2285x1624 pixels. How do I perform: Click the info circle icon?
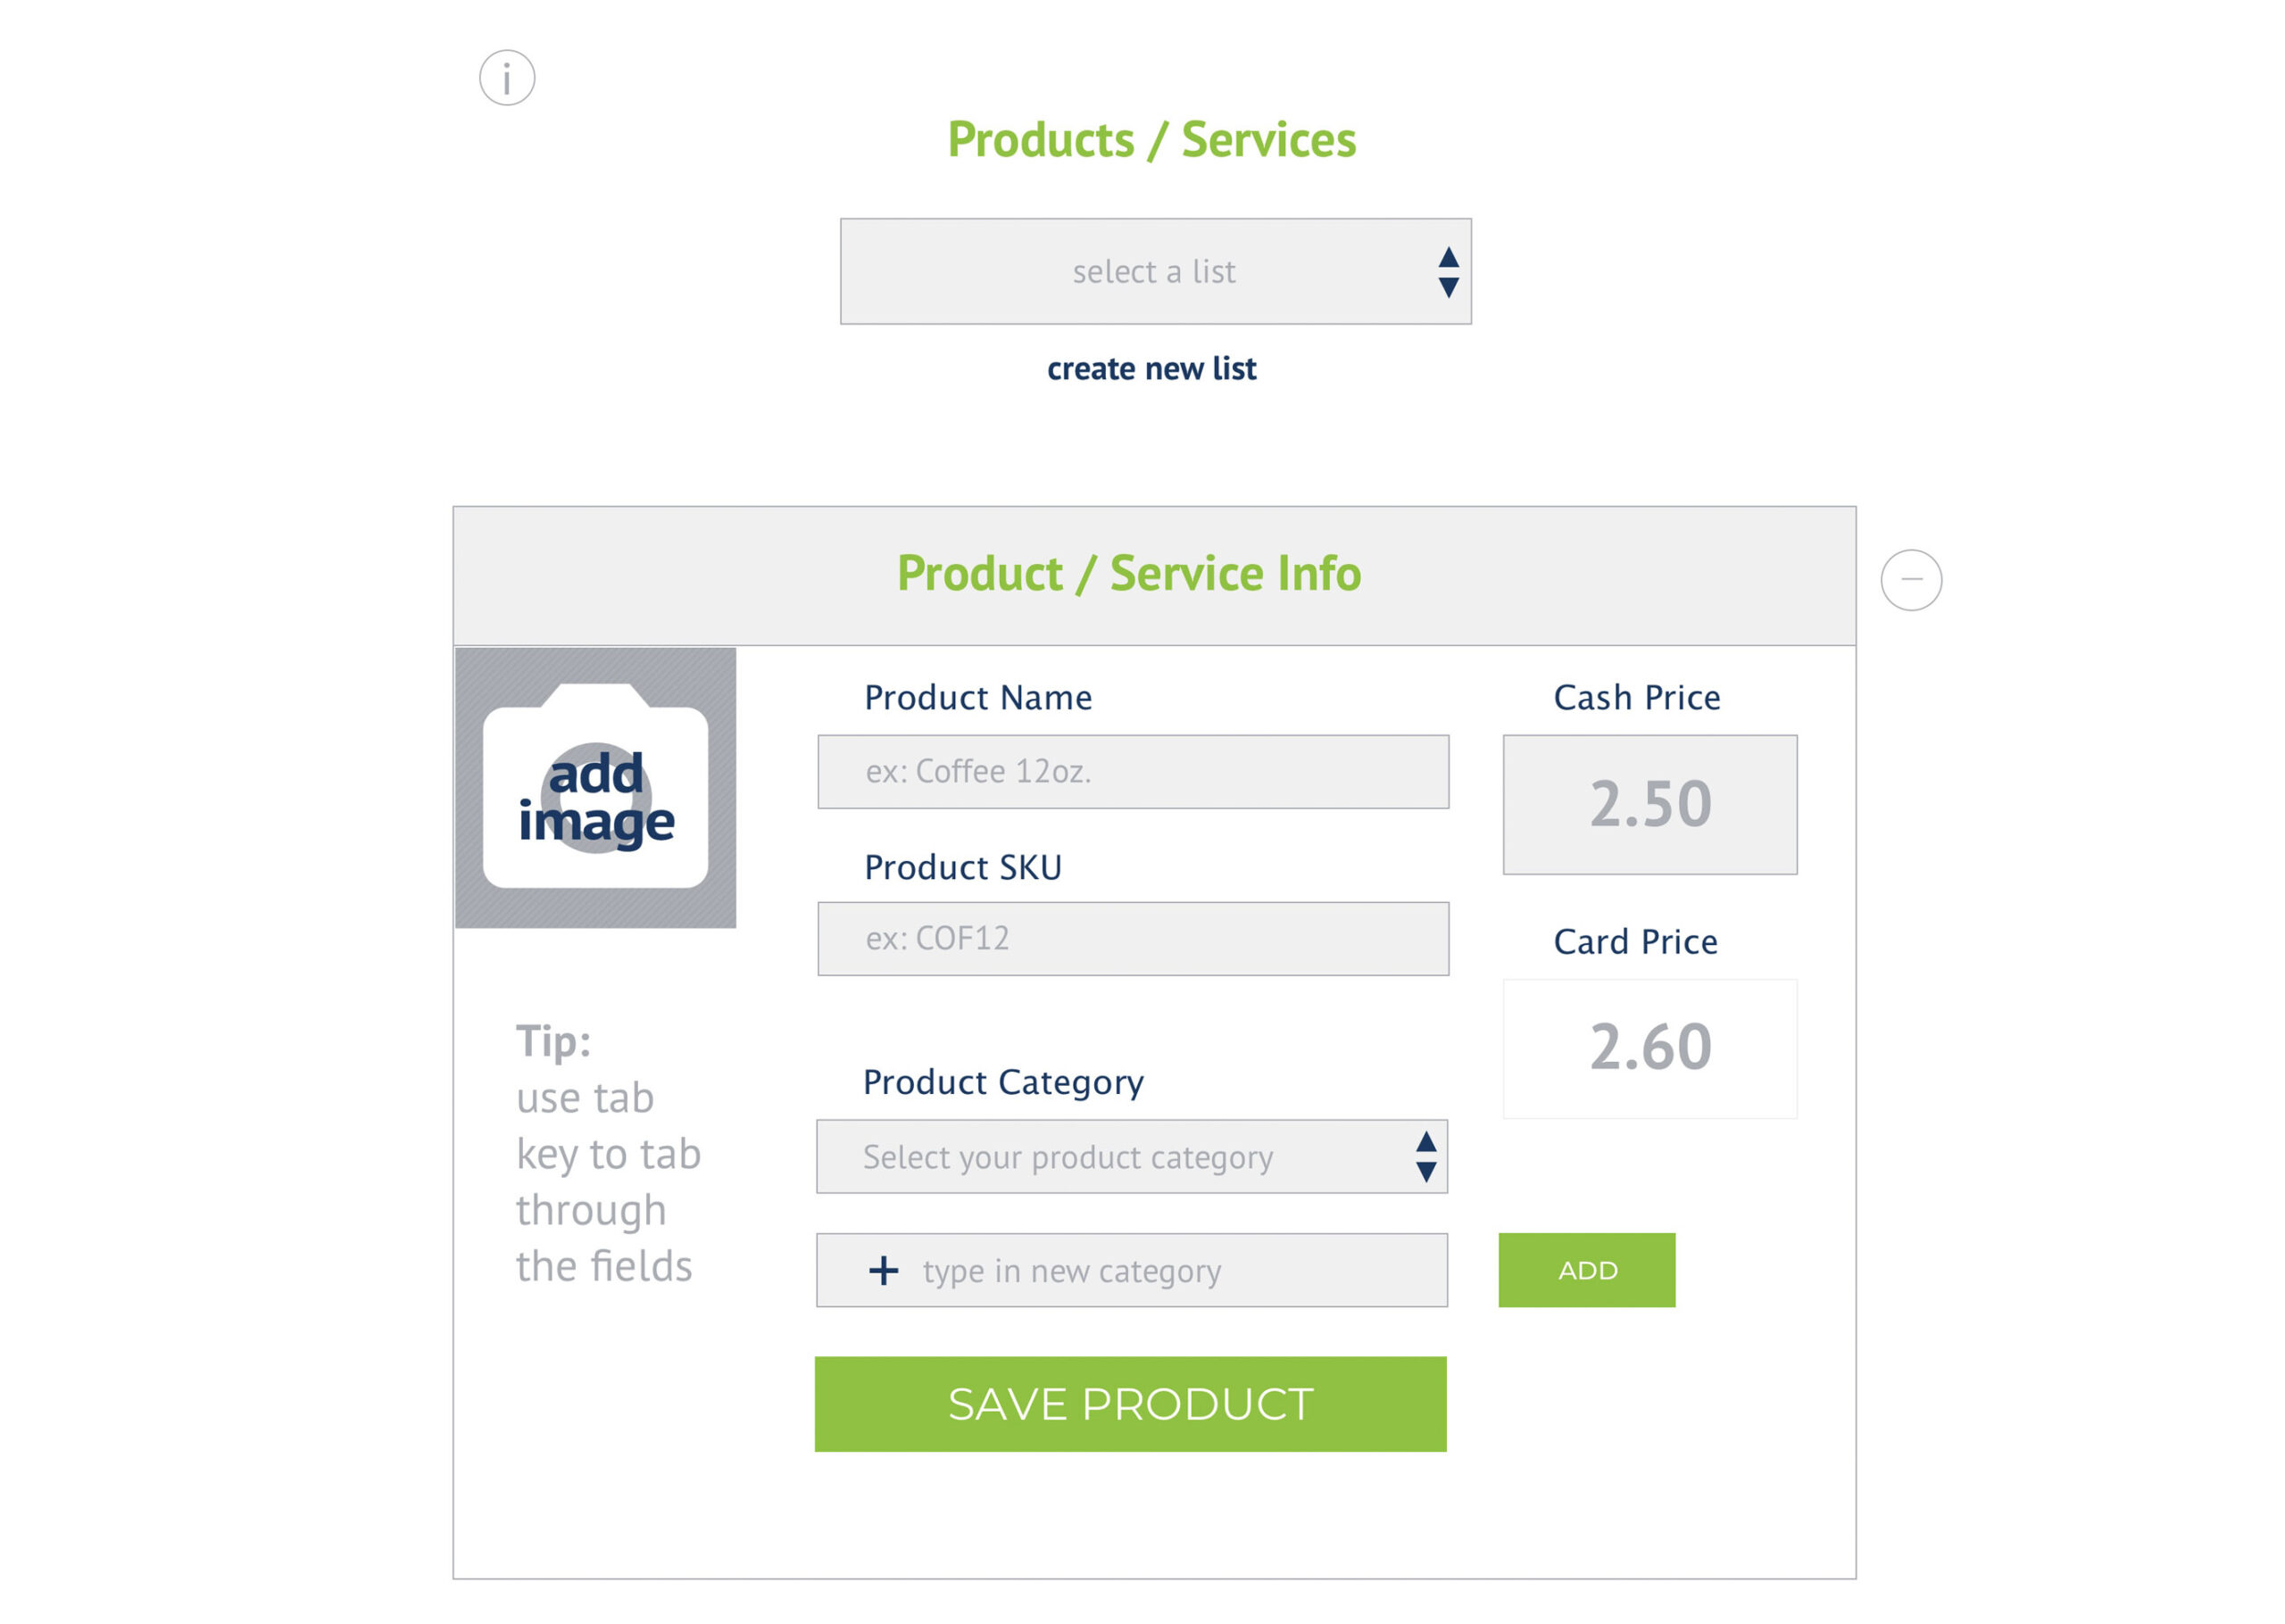pyautogui.click(x=507, y=78)
